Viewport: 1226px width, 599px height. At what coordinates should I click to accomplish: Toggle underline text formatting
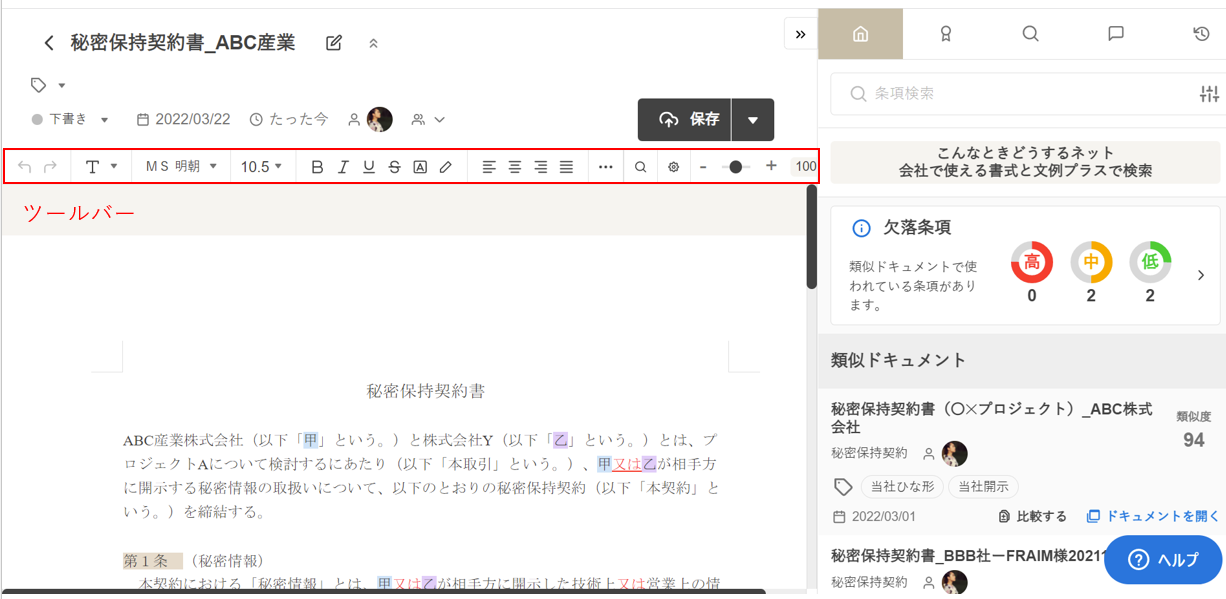(x=369, y=167)
